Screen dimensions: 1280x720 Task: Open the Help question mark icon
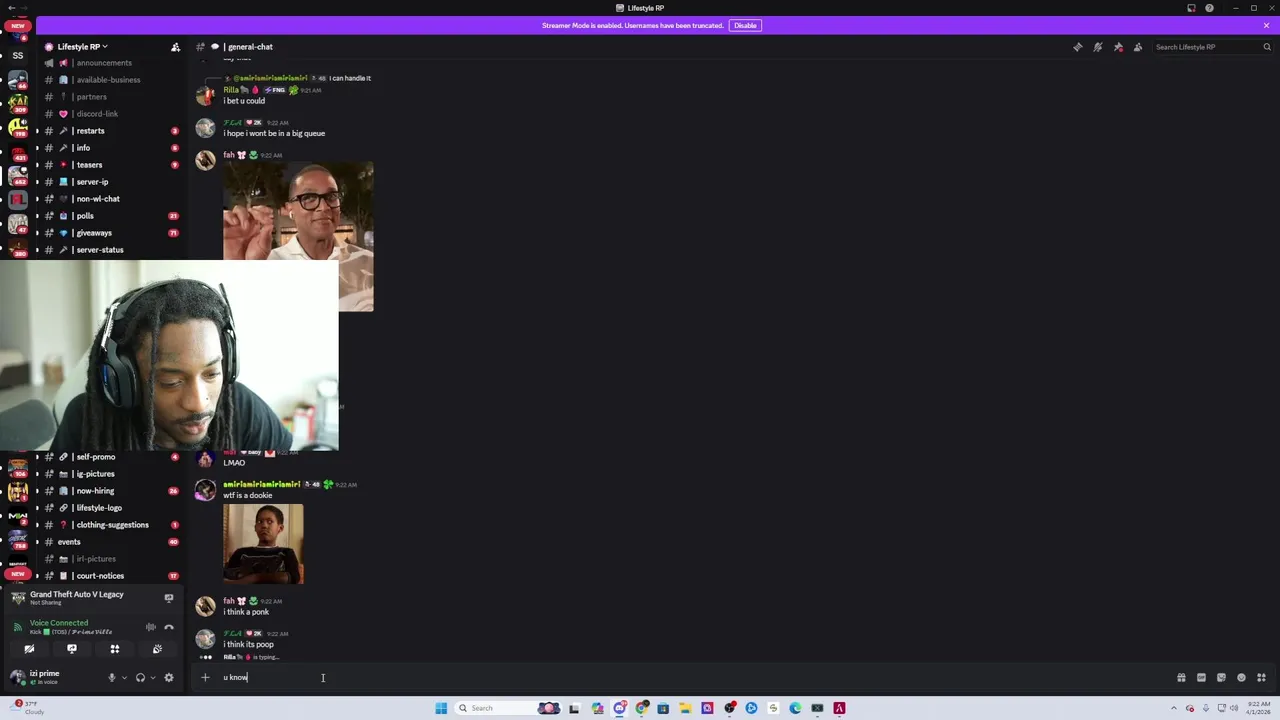[x=1210, y=8]
